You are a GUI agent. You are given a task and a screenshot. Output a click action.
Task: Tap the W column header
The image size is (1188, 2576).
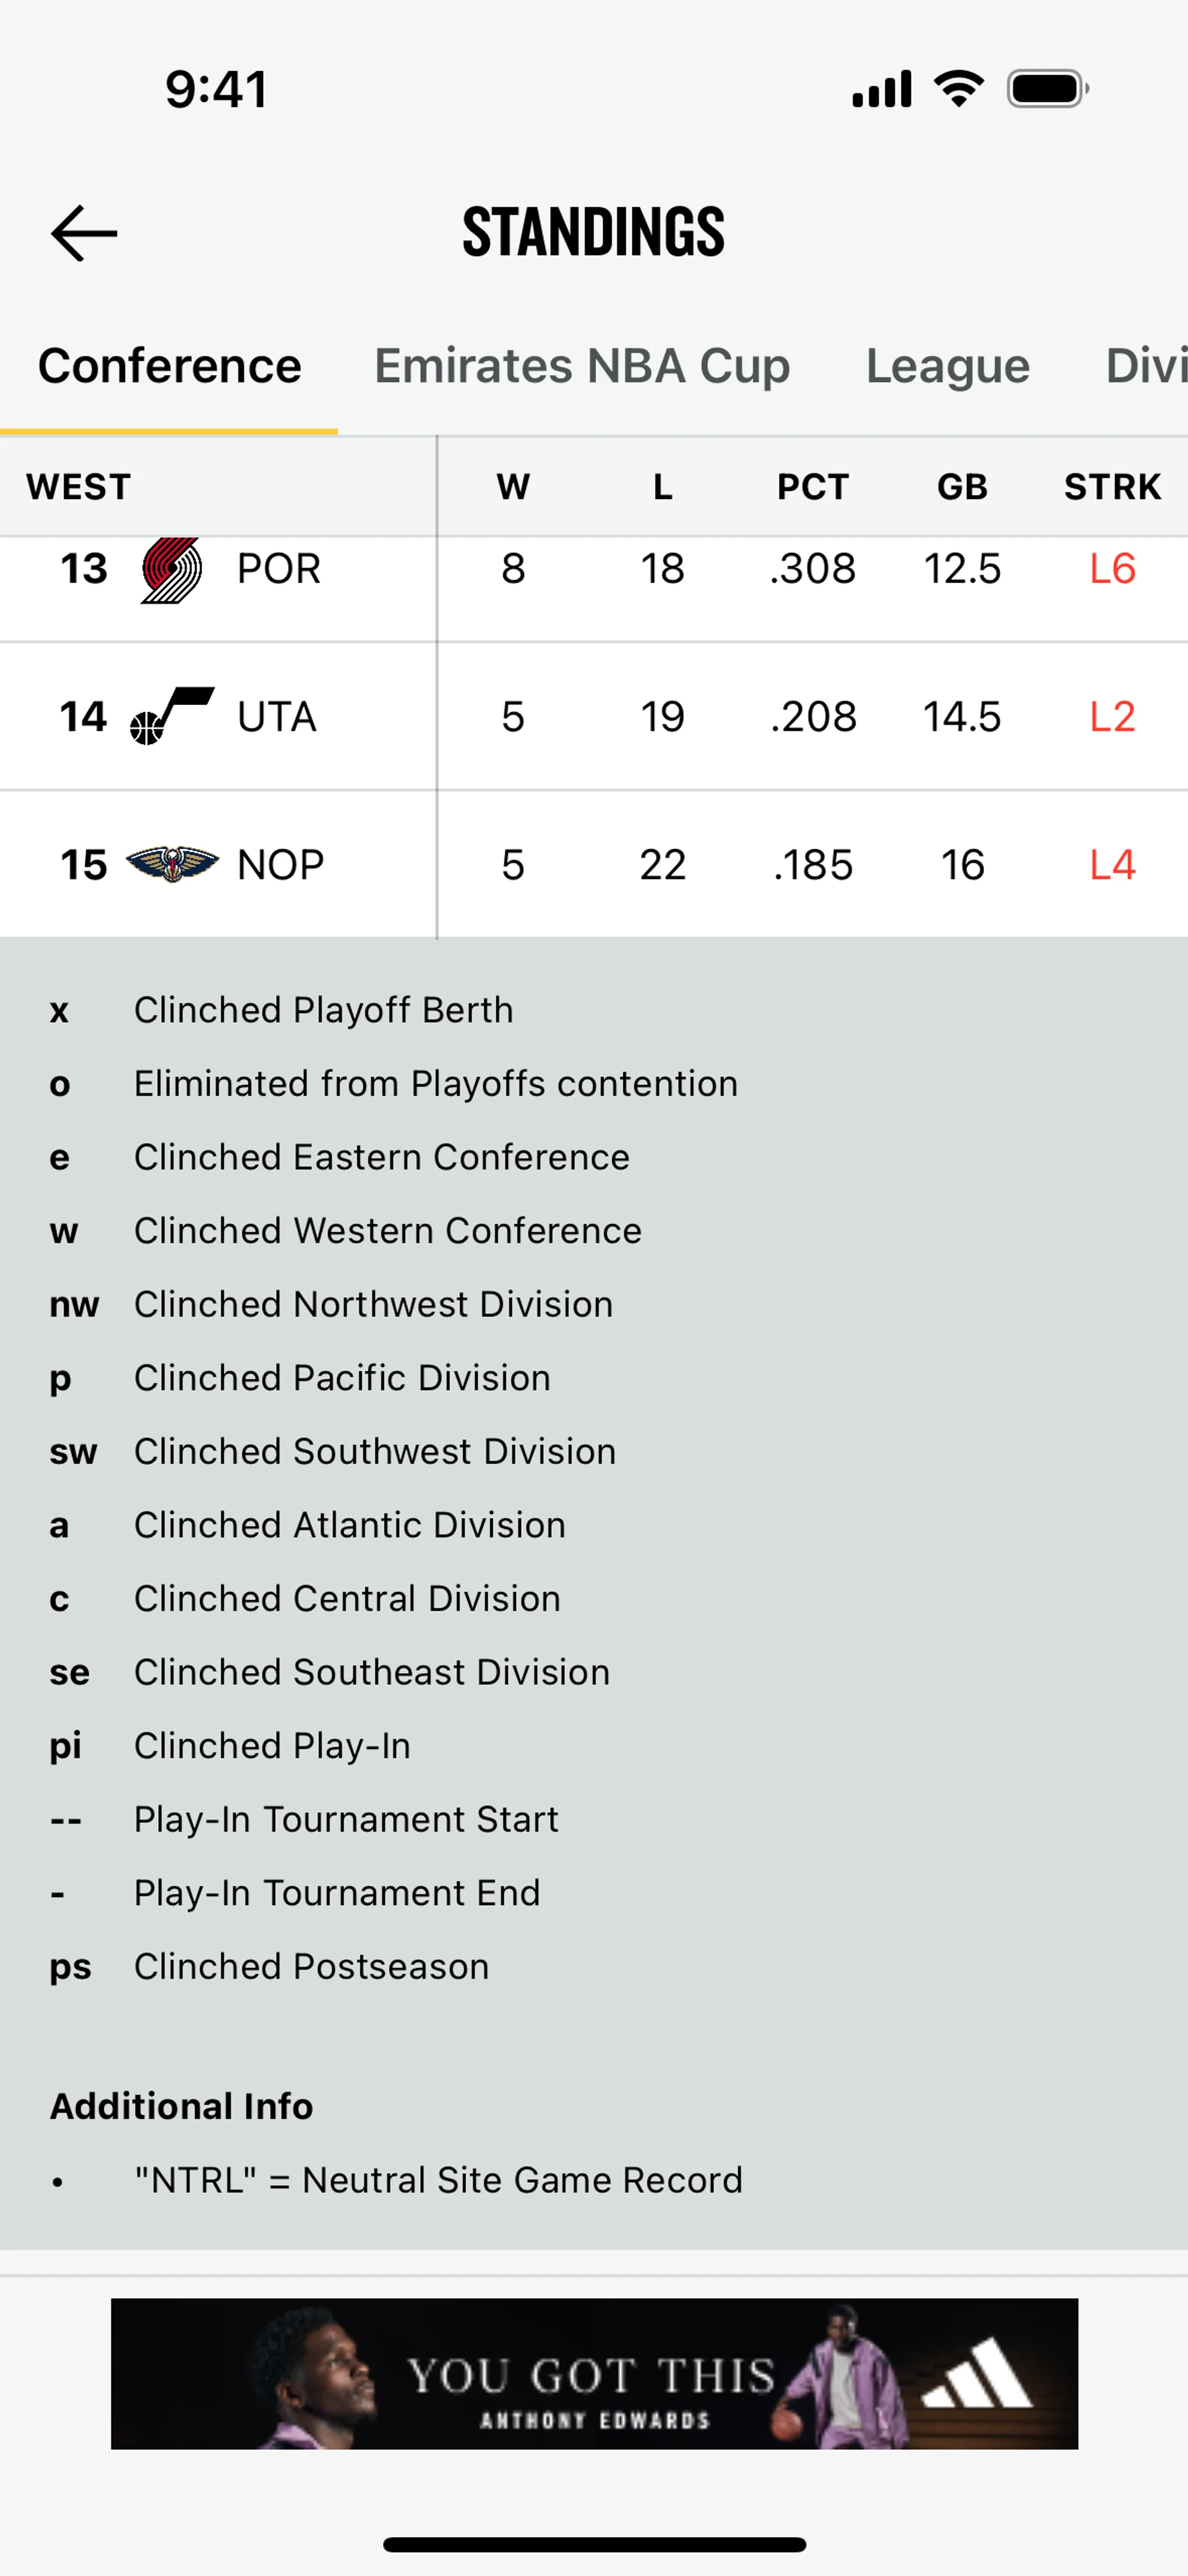pyautogui.click(x=513, y=487)
